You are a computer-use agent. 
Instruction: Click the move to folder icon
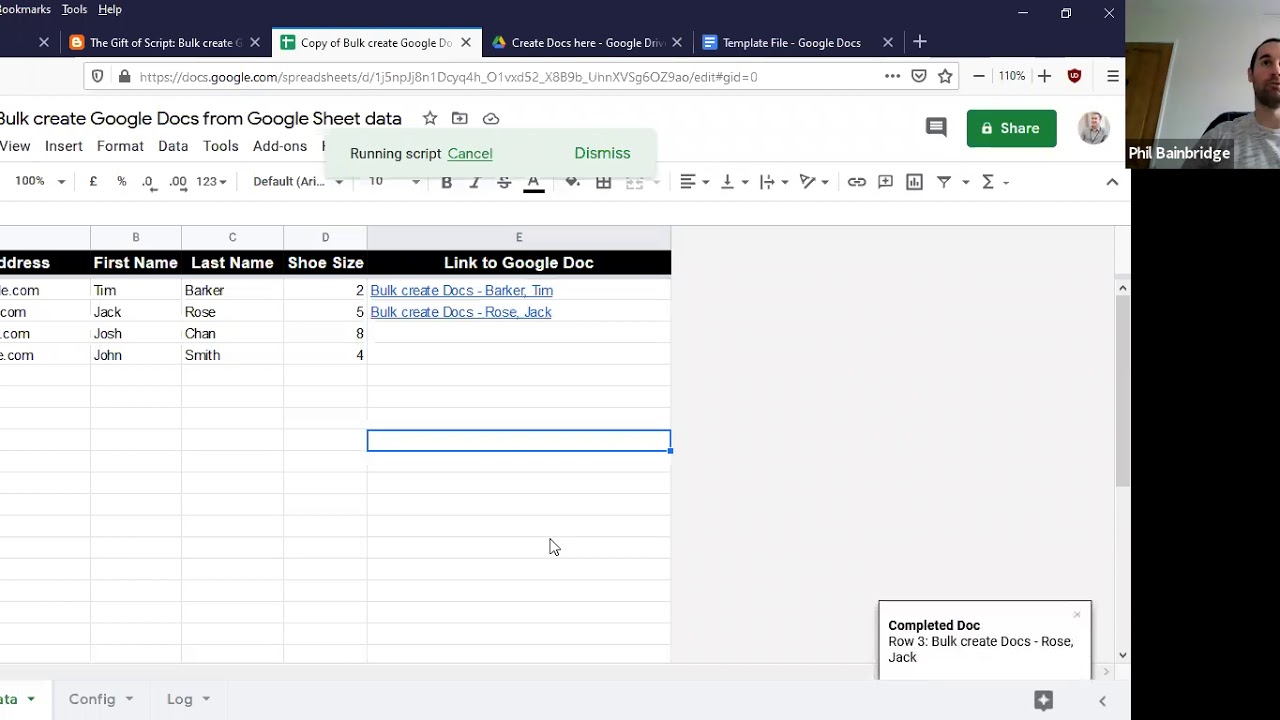click(x=460, y=118)
